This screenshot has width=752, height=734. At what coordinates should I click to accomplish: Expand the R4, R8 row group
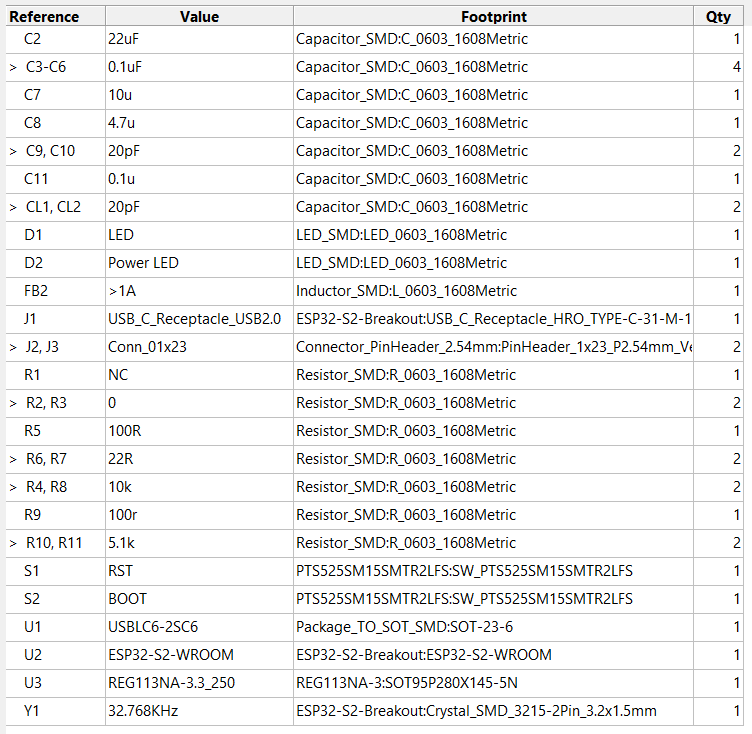coord(13,487)
